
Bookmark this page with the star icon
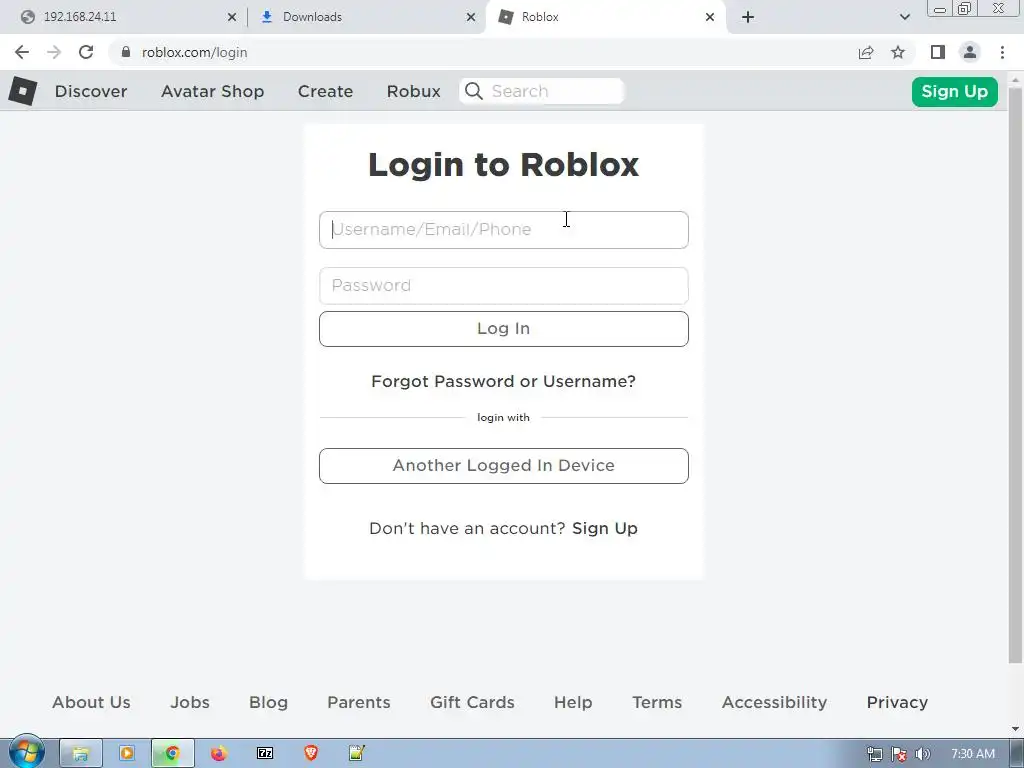[x=898, y=52]
